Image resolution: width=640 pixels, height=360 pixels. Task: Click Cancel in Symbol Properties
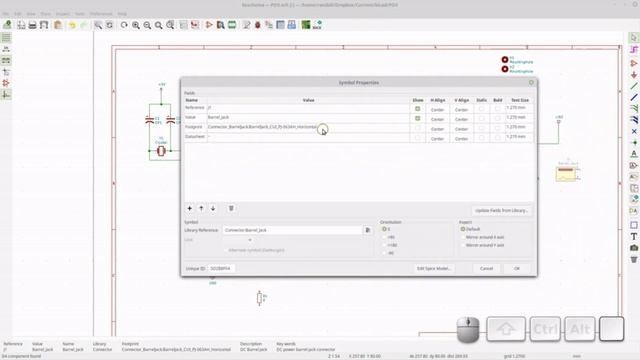[486, 269]
